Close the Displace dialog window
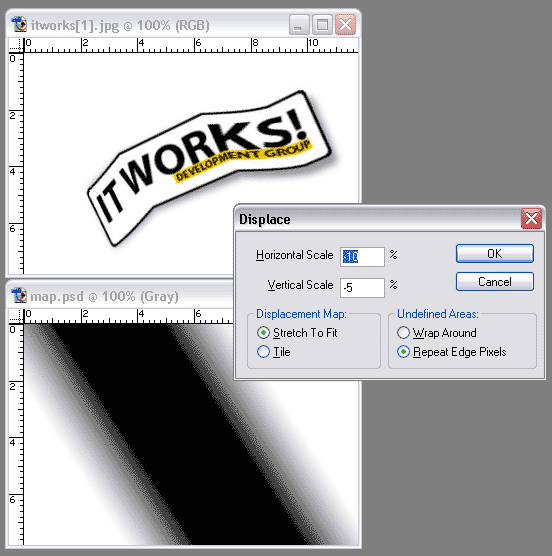The image size is (552, 556). (531, 219)
